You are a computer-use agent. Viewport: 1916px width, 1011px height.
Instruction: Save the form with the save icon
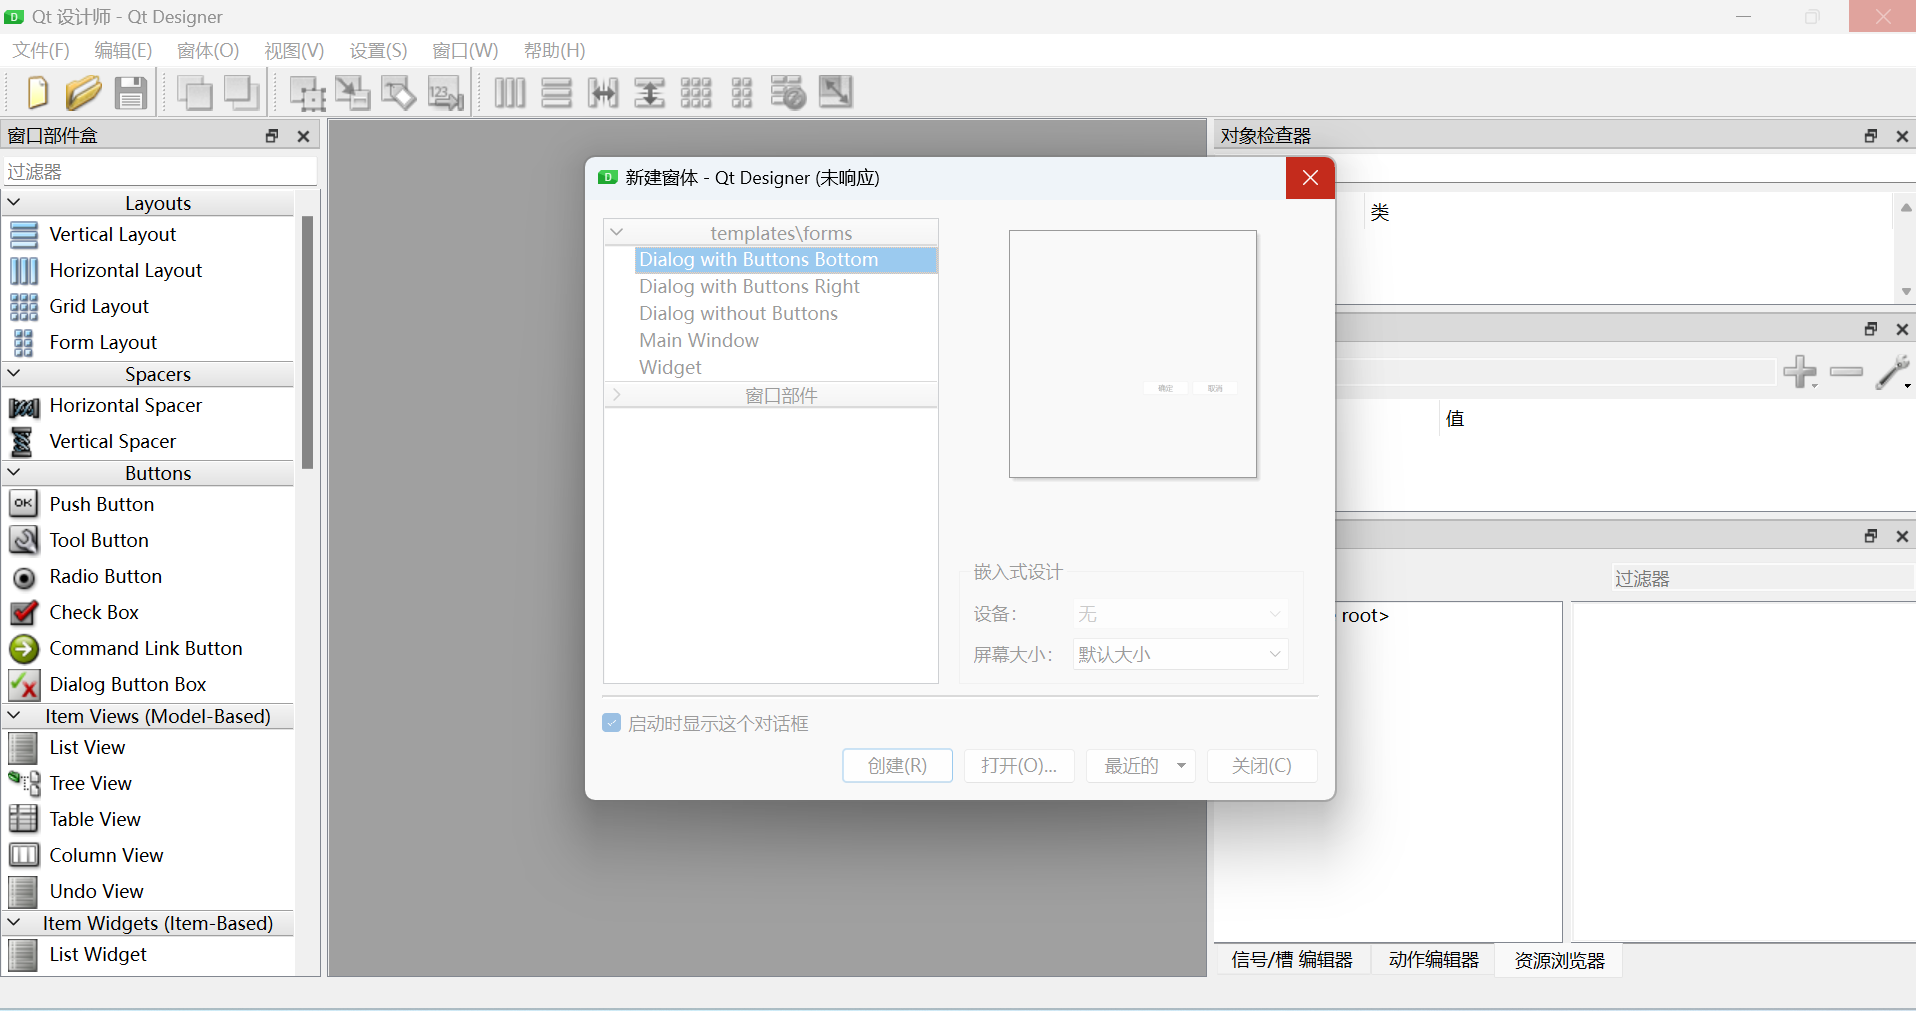130,92
